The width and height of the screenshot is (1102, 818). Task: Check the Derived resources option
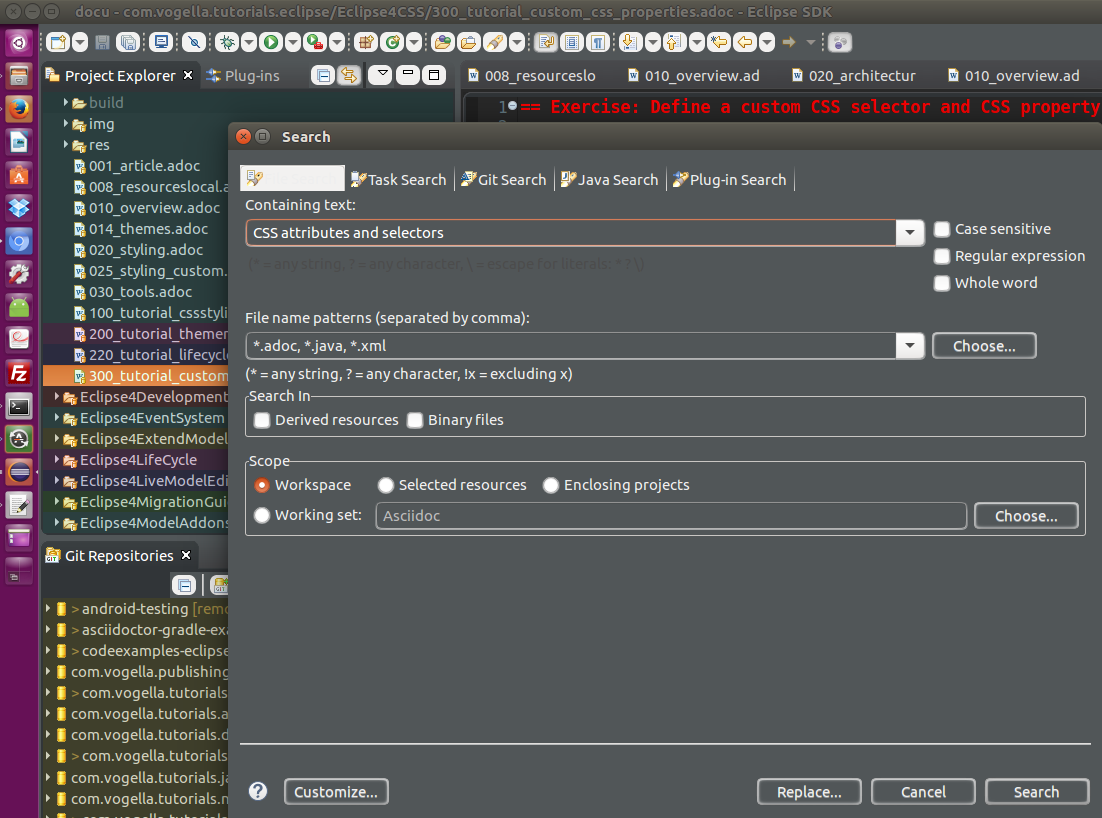pyautogui.click(x=262, y=420)
